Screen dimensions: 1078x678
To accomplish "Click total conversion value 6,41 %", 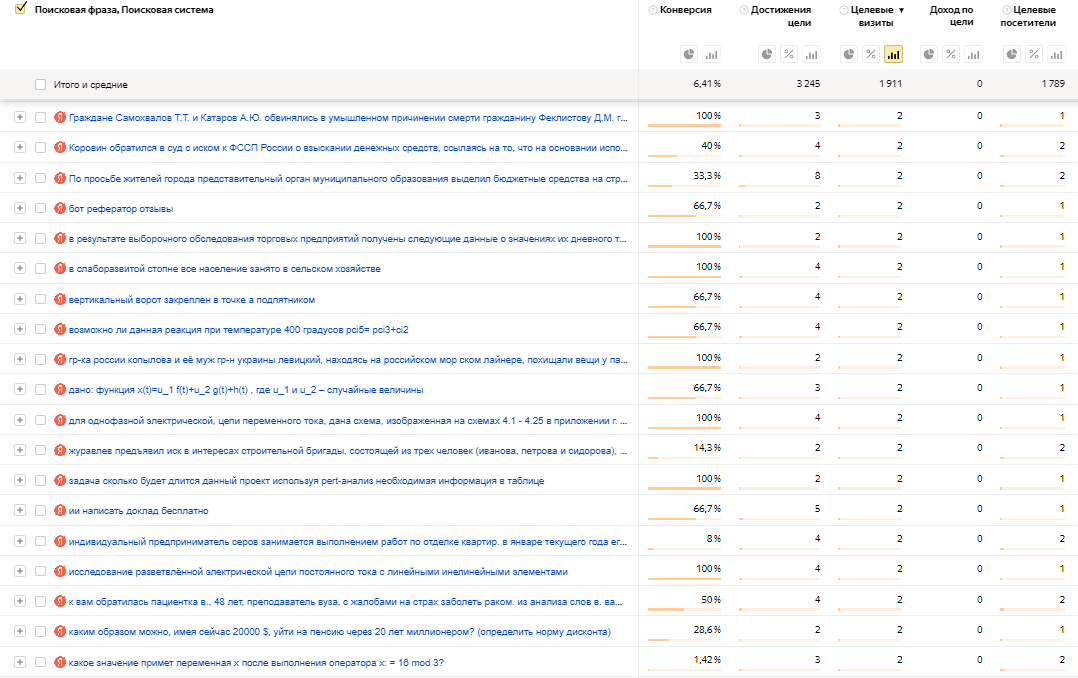I will pyautogui.click(x=707, y=83).
